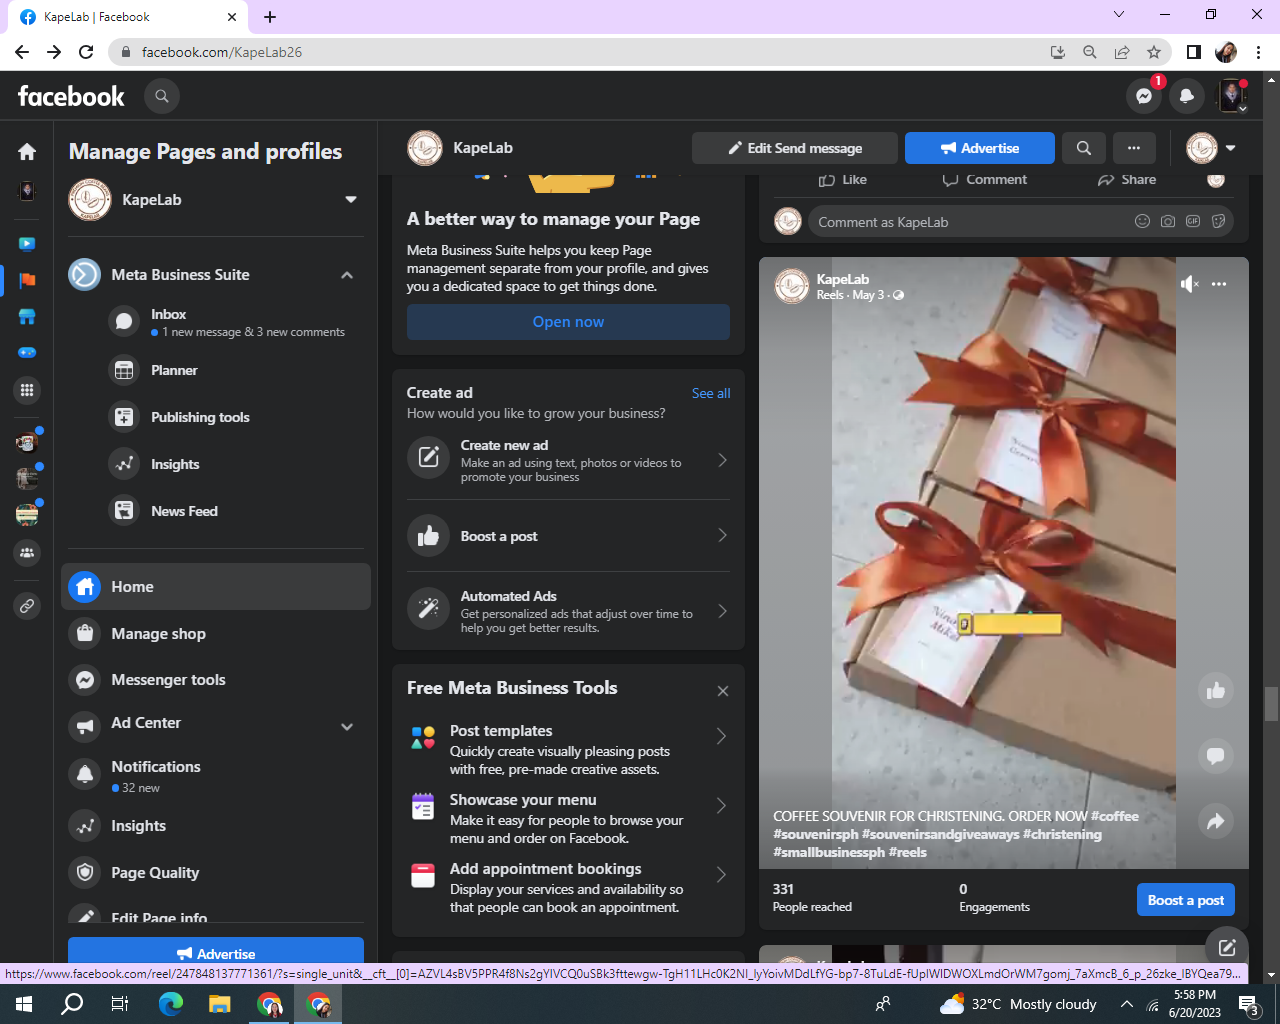
Task: Attach a photo to the comment
Action: 1168,221
